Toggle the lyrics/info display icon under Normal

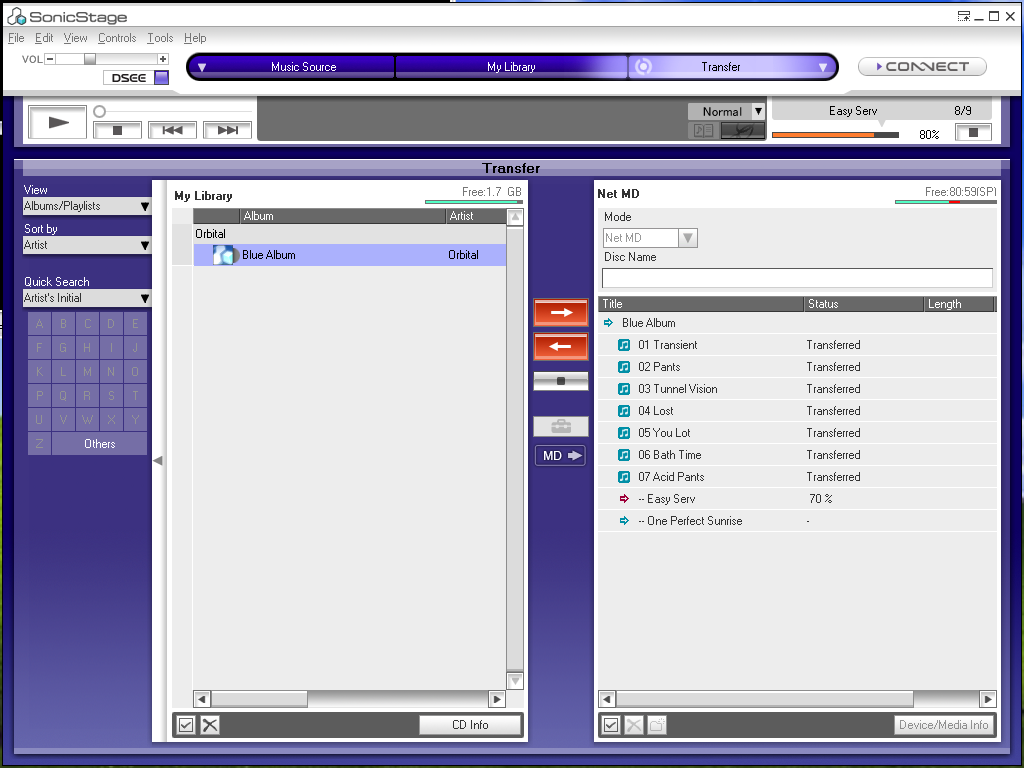pos(703,130)
